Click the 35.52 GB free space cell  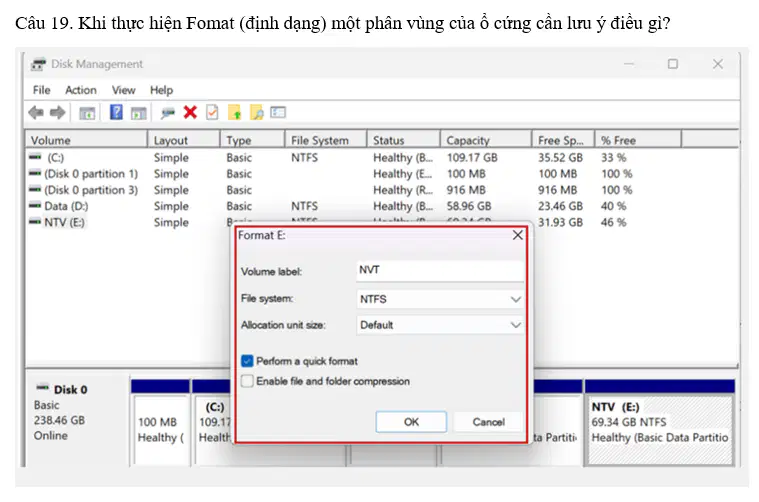pos(560,157)
